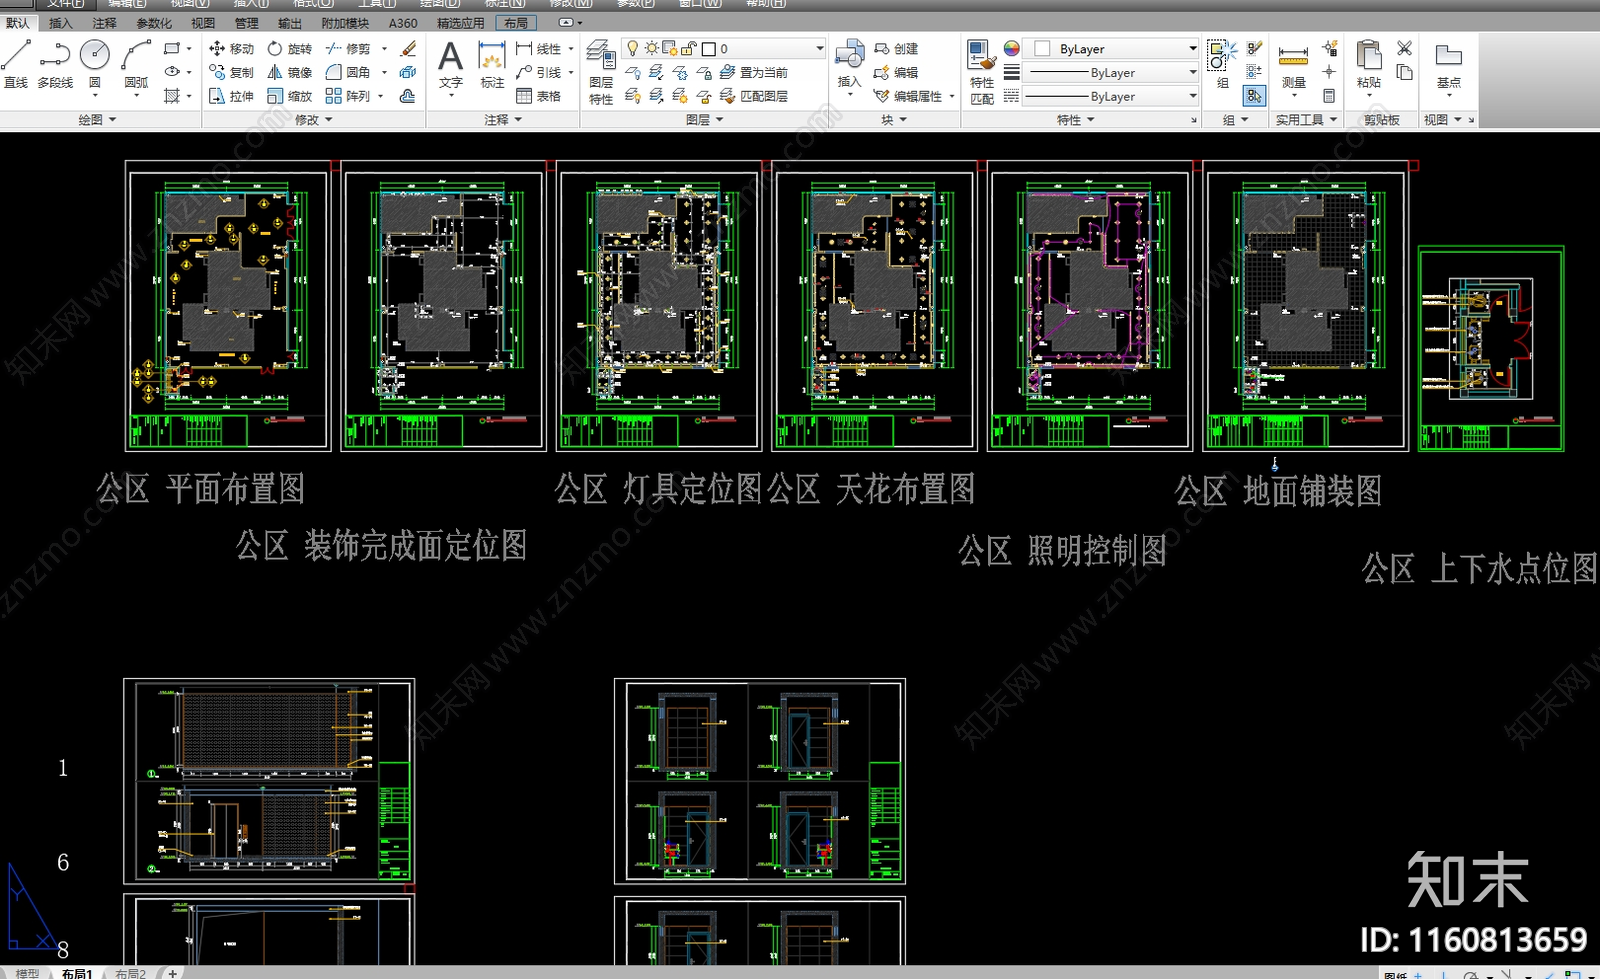Open the 视图 ribbon tab
1600x979 pixels.
(x=203, y=22)
